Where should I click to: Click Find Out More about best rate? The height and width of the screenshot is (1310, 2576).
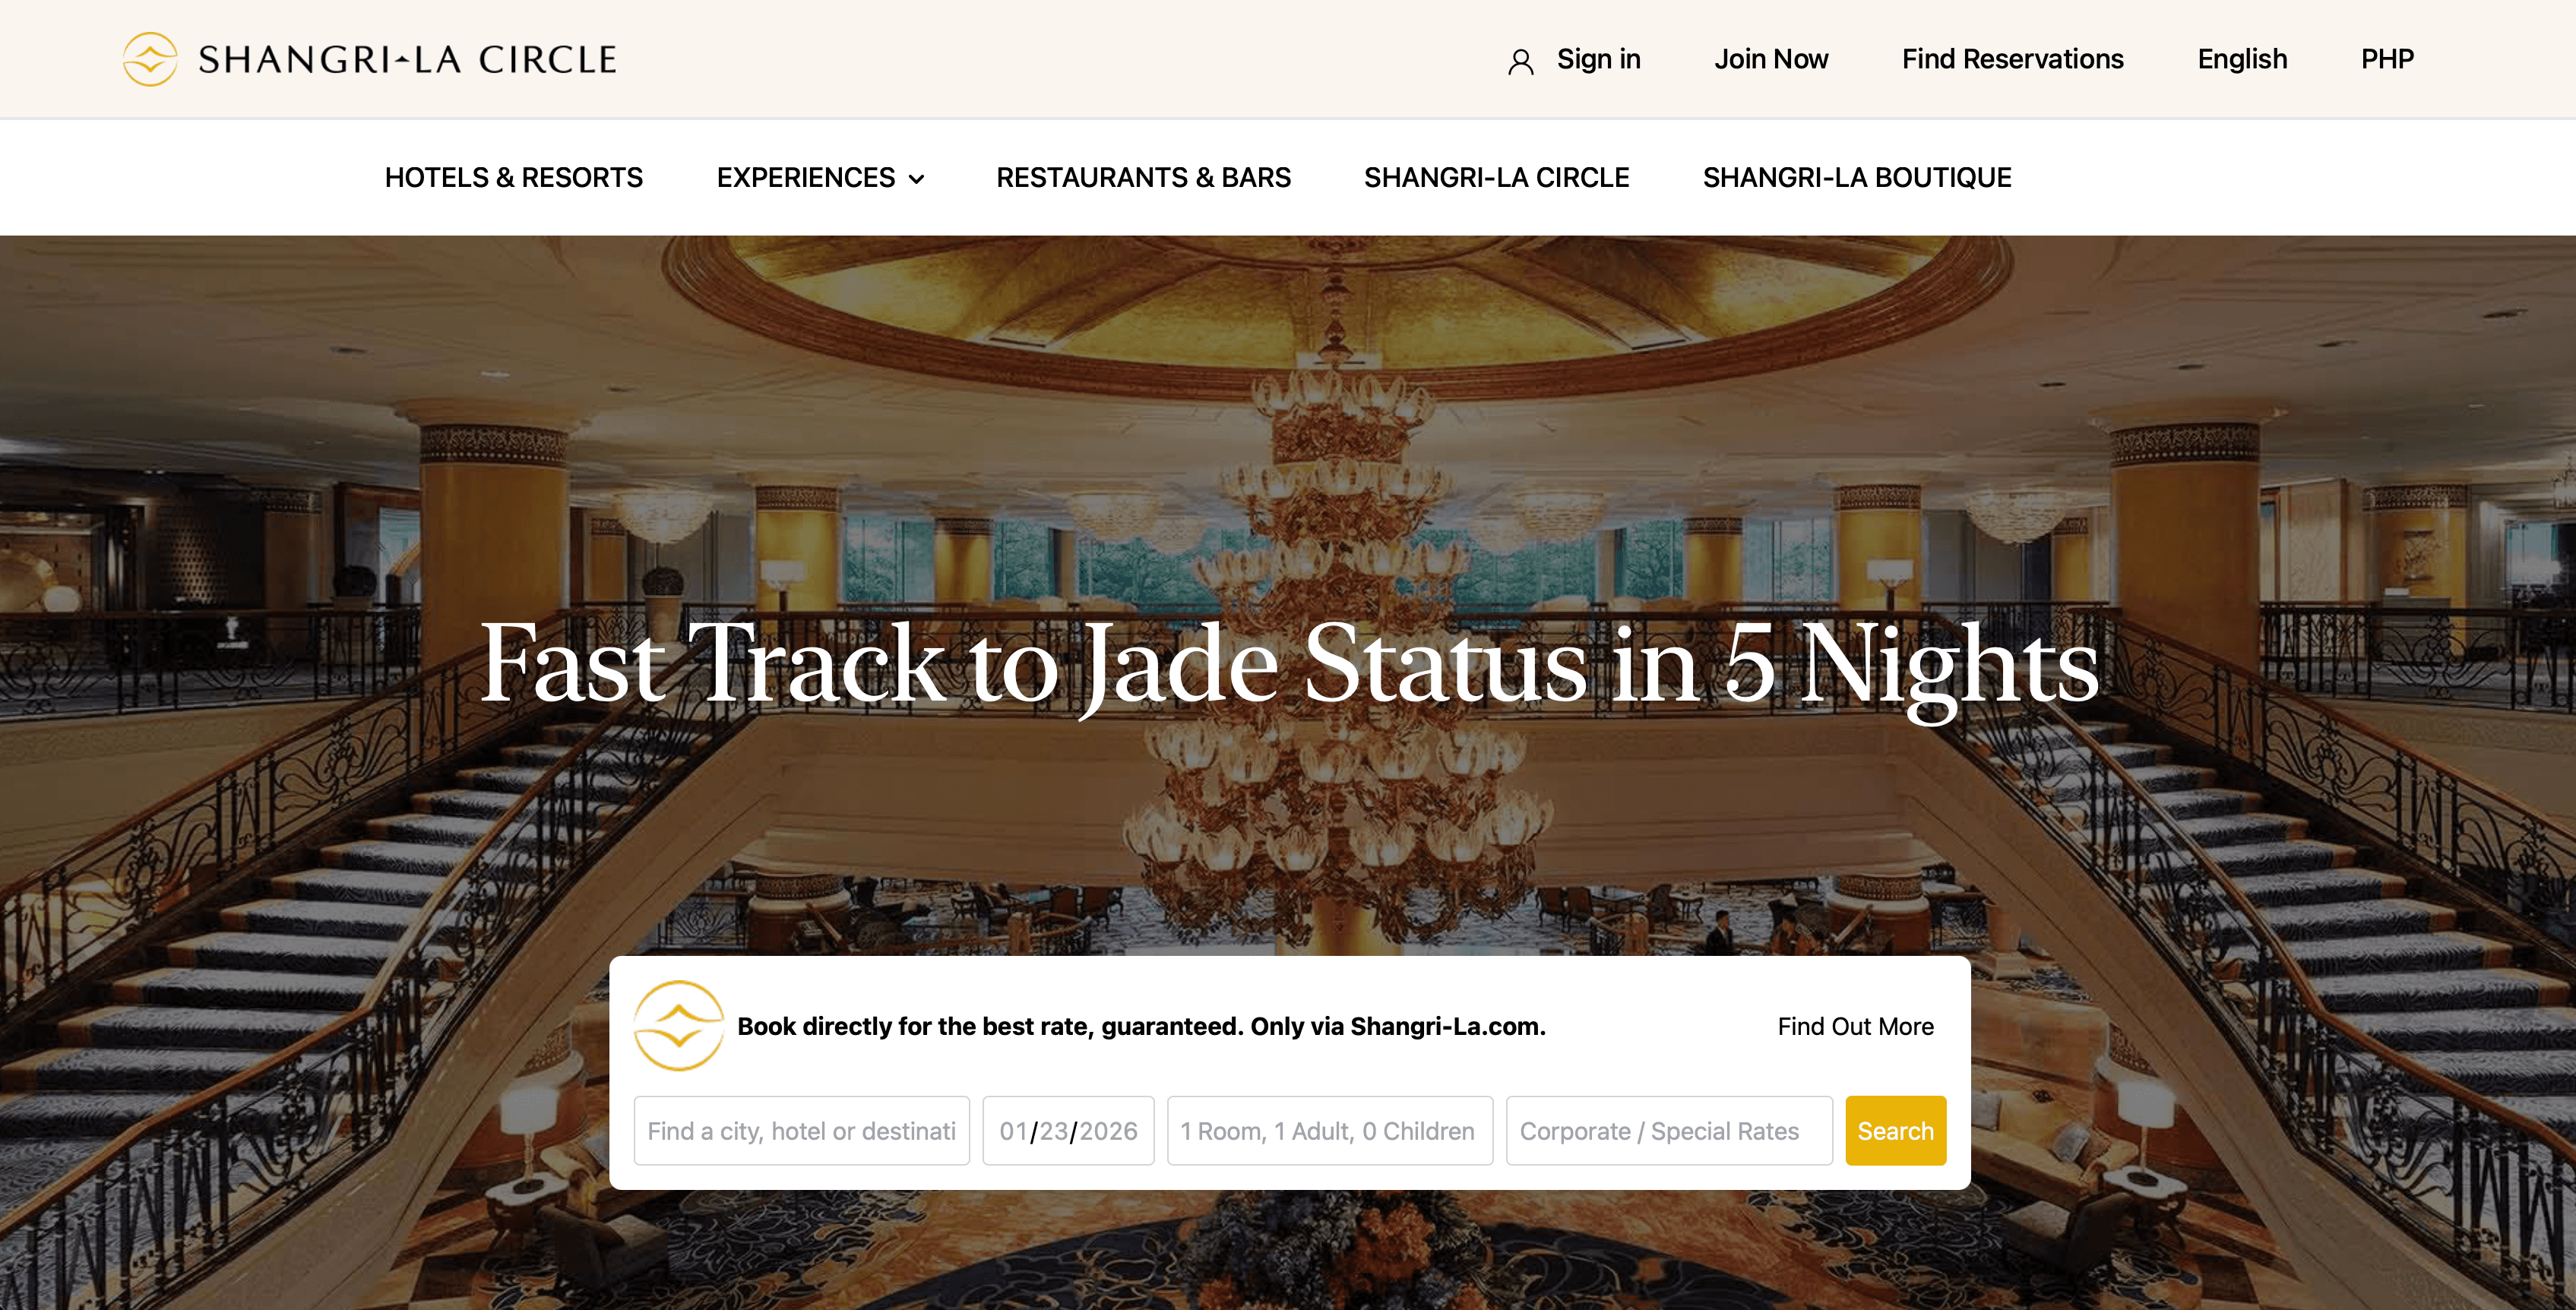tap(1855, 1026)
